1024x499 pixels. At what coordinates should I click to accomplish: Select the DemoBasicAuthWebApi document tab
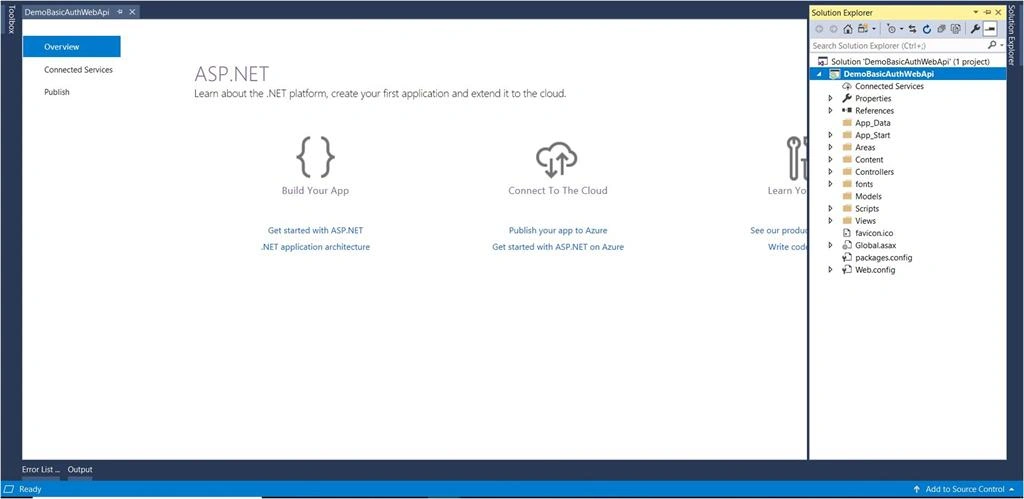point(67,12)
